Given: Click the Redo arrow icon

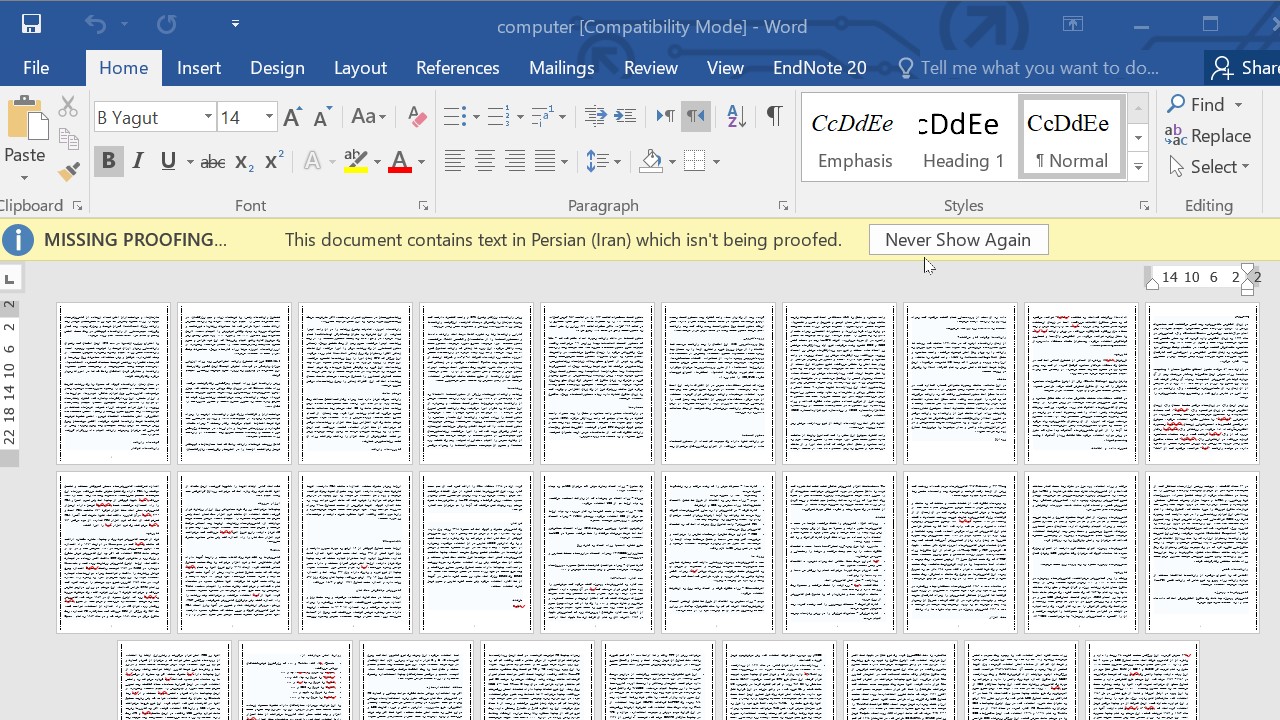Looking at the screenshot, I should (x=166, y=25).
